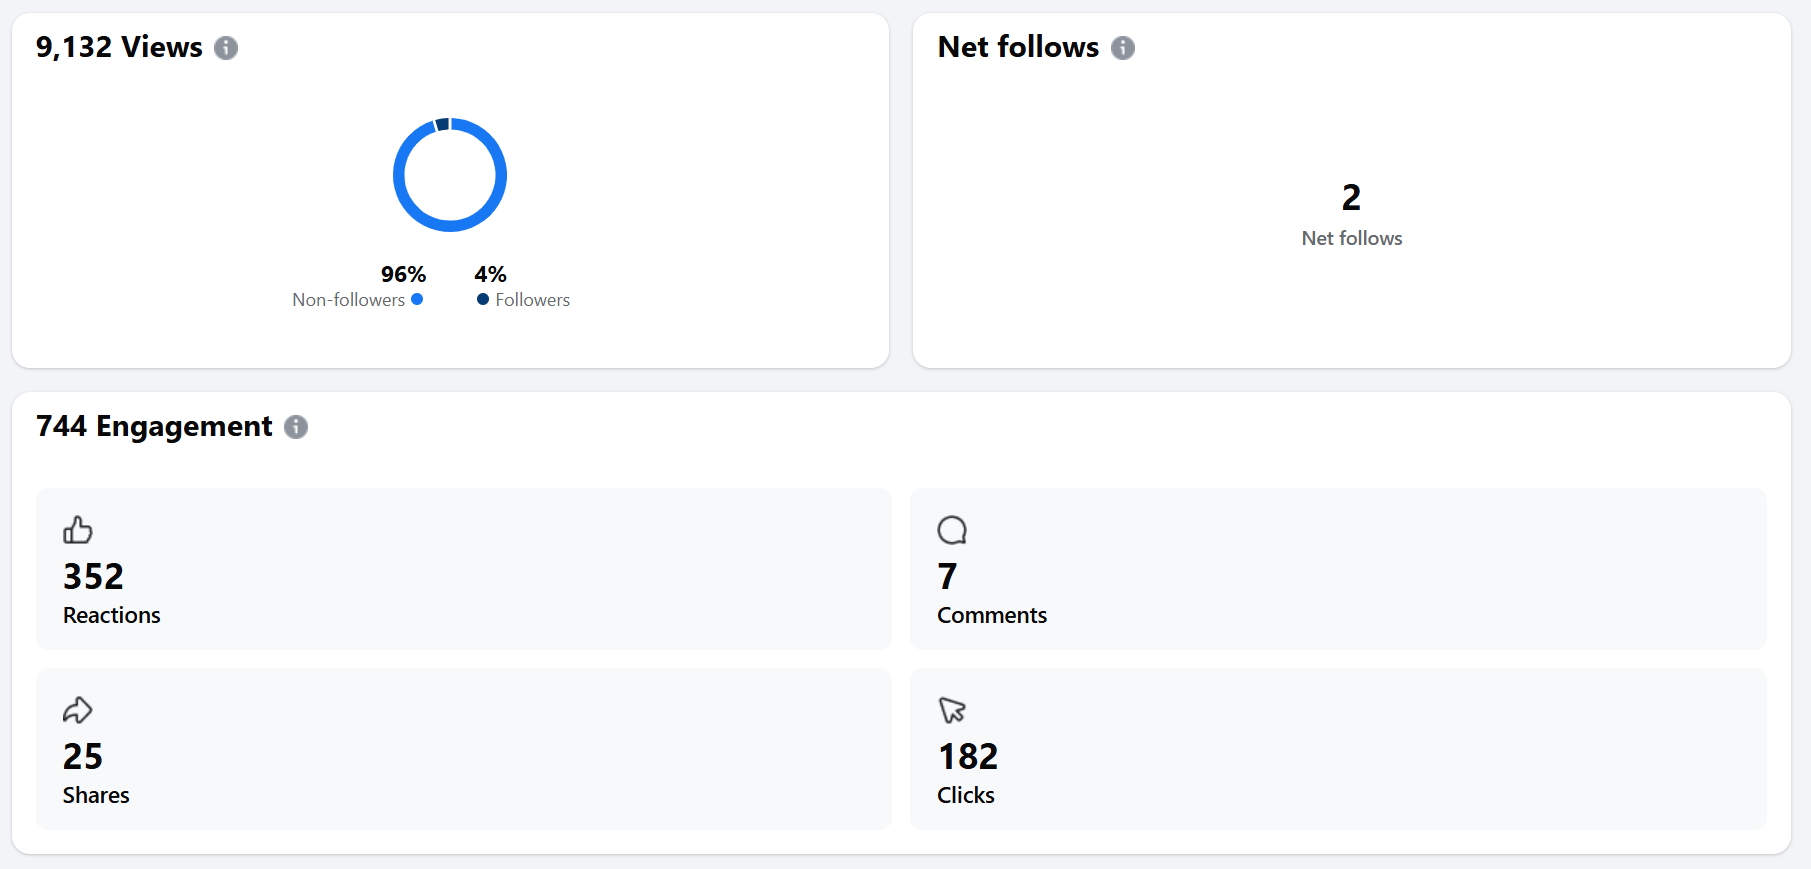Viewport: 1811px width, 869px height.
Task: Select the 96% Non-followers percentage
Action: pos(403,274)
